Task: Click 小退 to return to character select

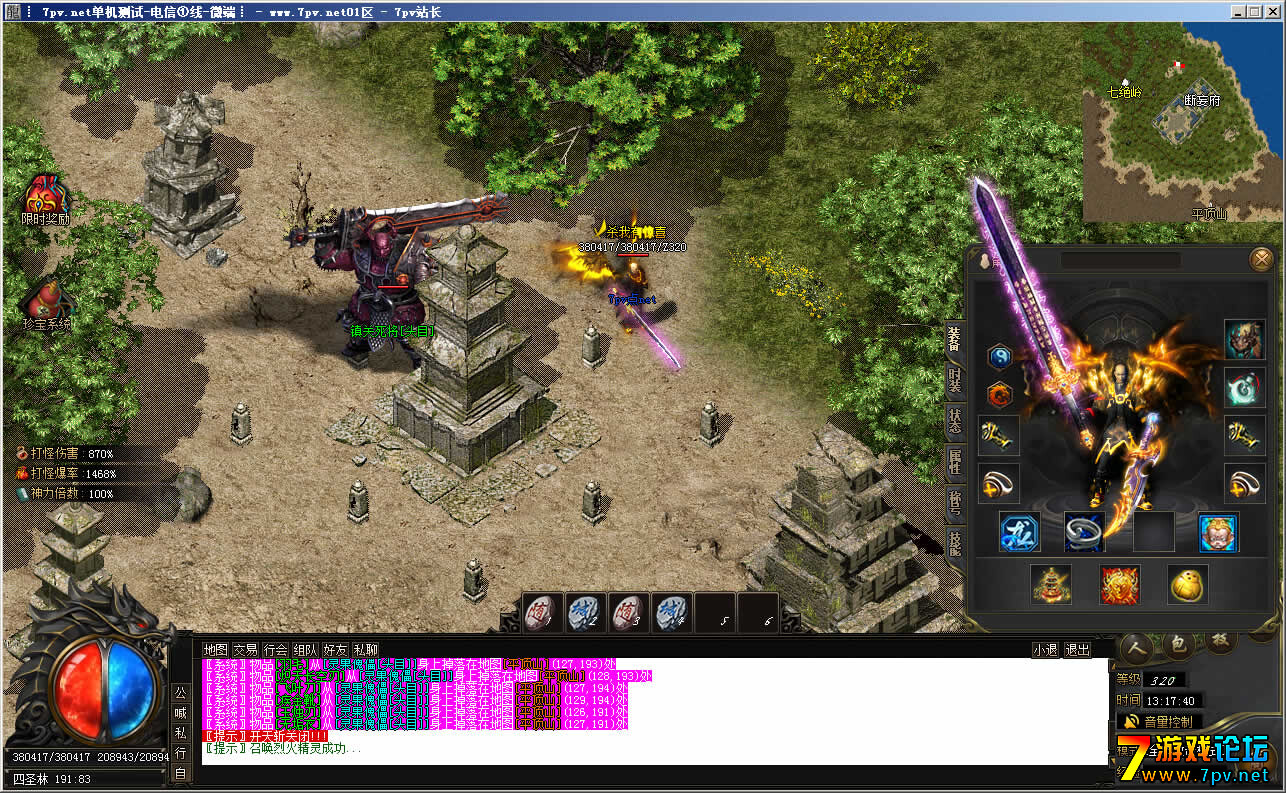Action: click(1046, 649)
